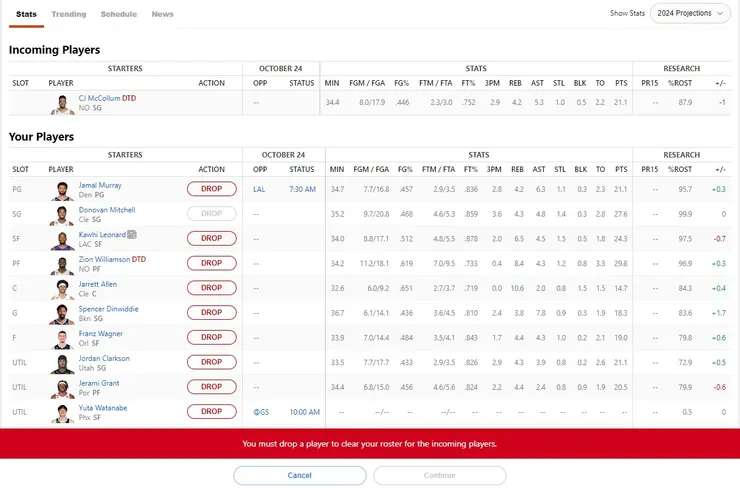
Task: Click Franz Wagner's headshot thumbnail
Action: [62, 339]
